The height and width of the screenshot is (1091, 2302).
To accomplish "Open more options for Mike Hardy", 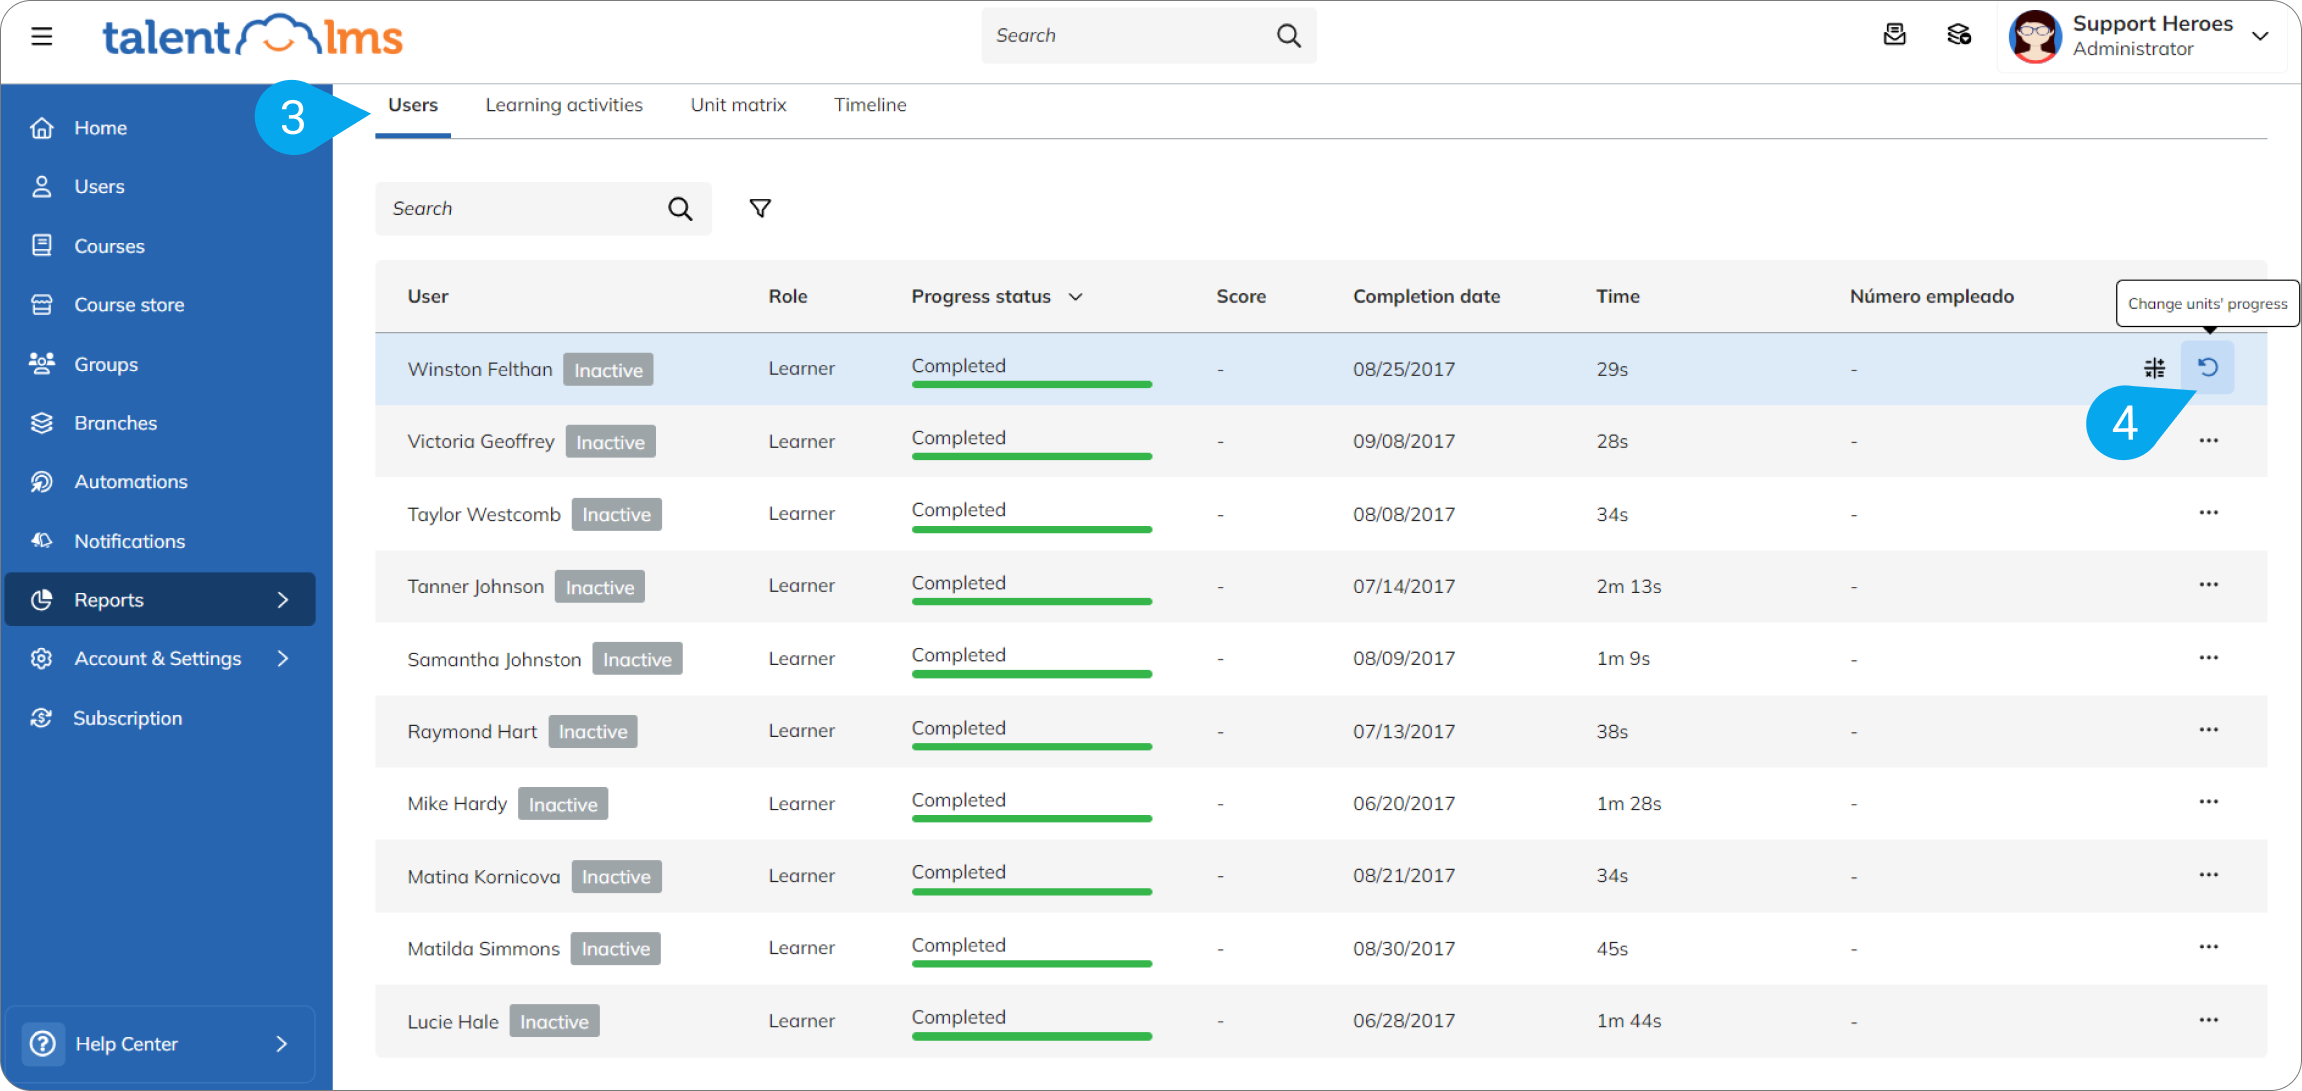I will point(2209,802).
